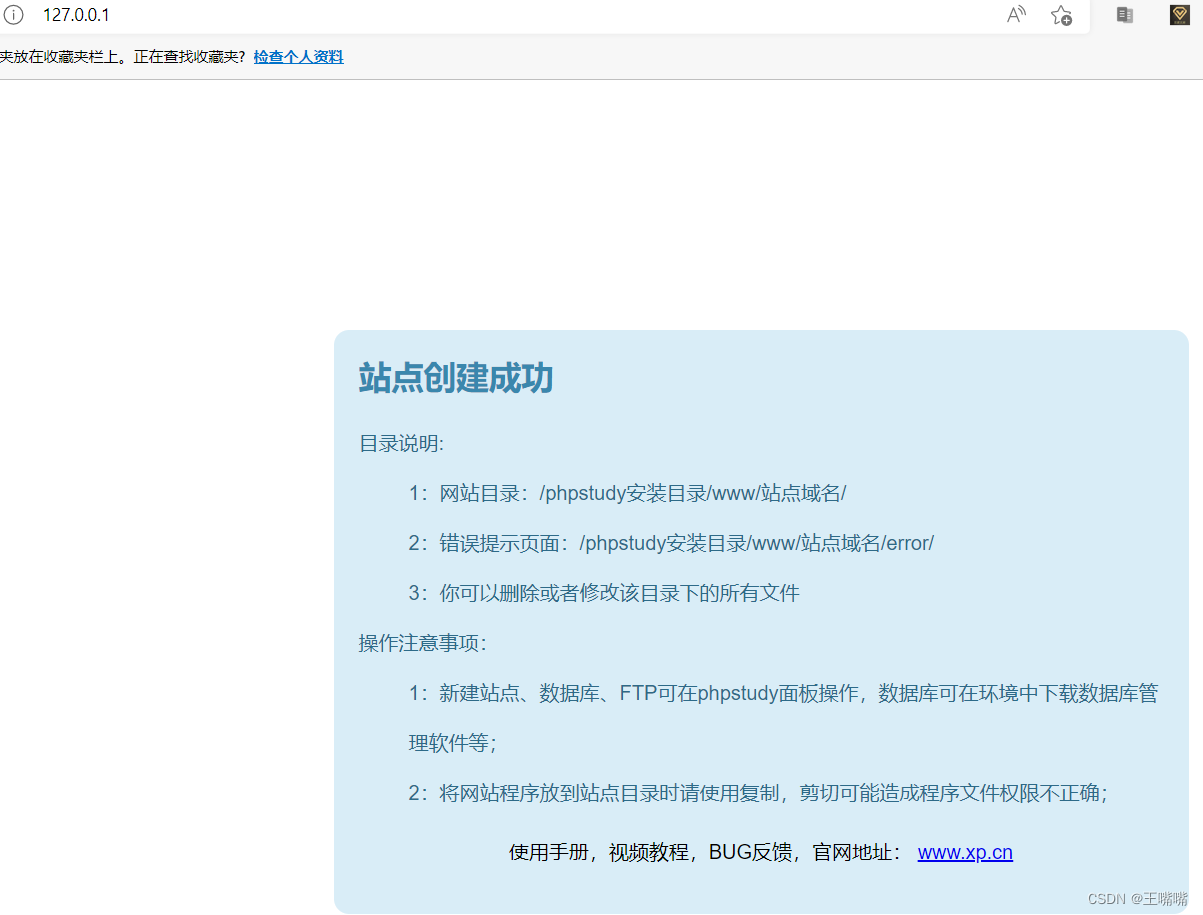Click the line 你可以删除或者修改该目录下的所有文件
The width and height of the screenshot is (1203, 915).
tap(604, 593)
